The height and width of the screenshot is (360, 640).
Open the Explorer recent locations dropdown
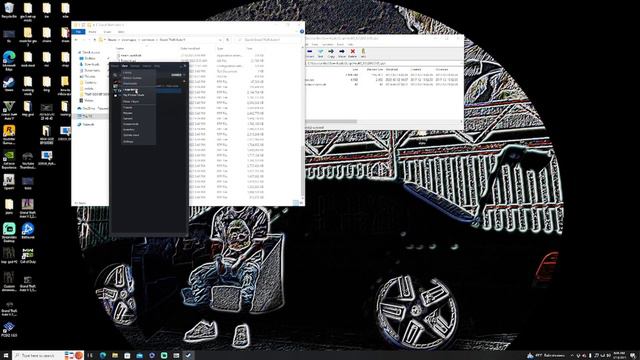pos(89,40)
